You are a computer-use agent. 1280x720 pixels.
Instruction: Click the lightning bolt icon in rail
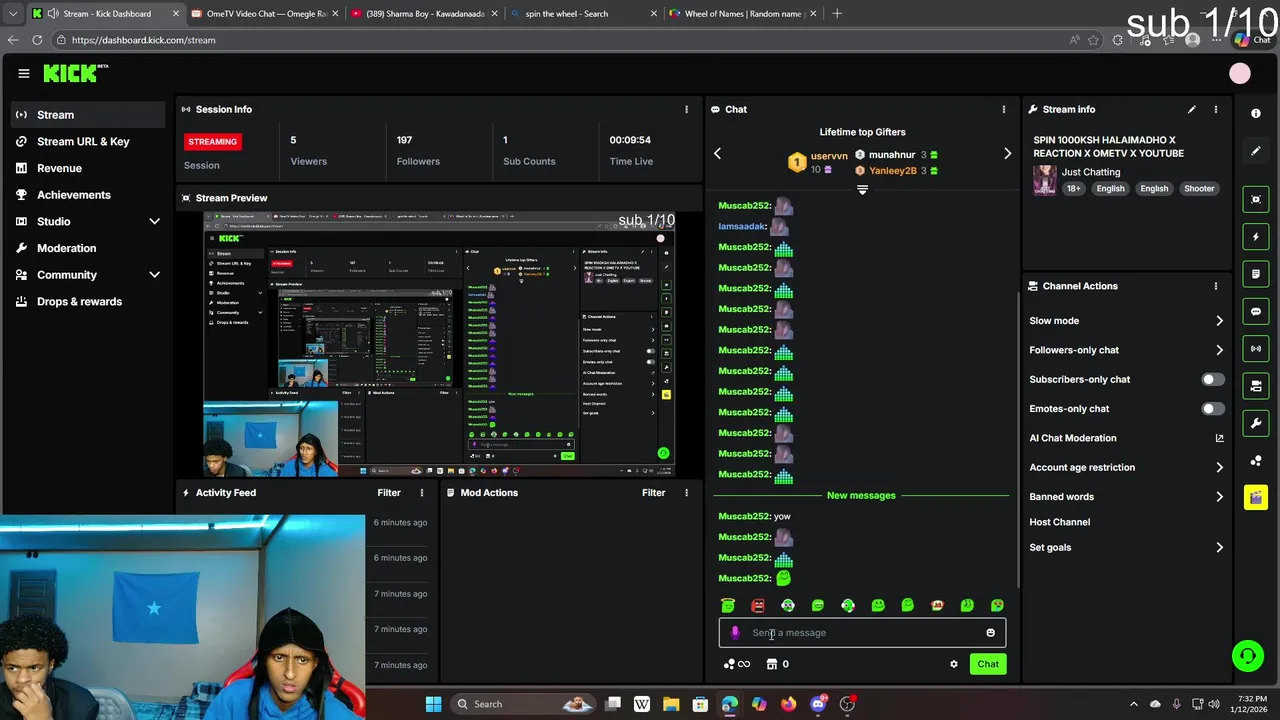click(1256, 237)
